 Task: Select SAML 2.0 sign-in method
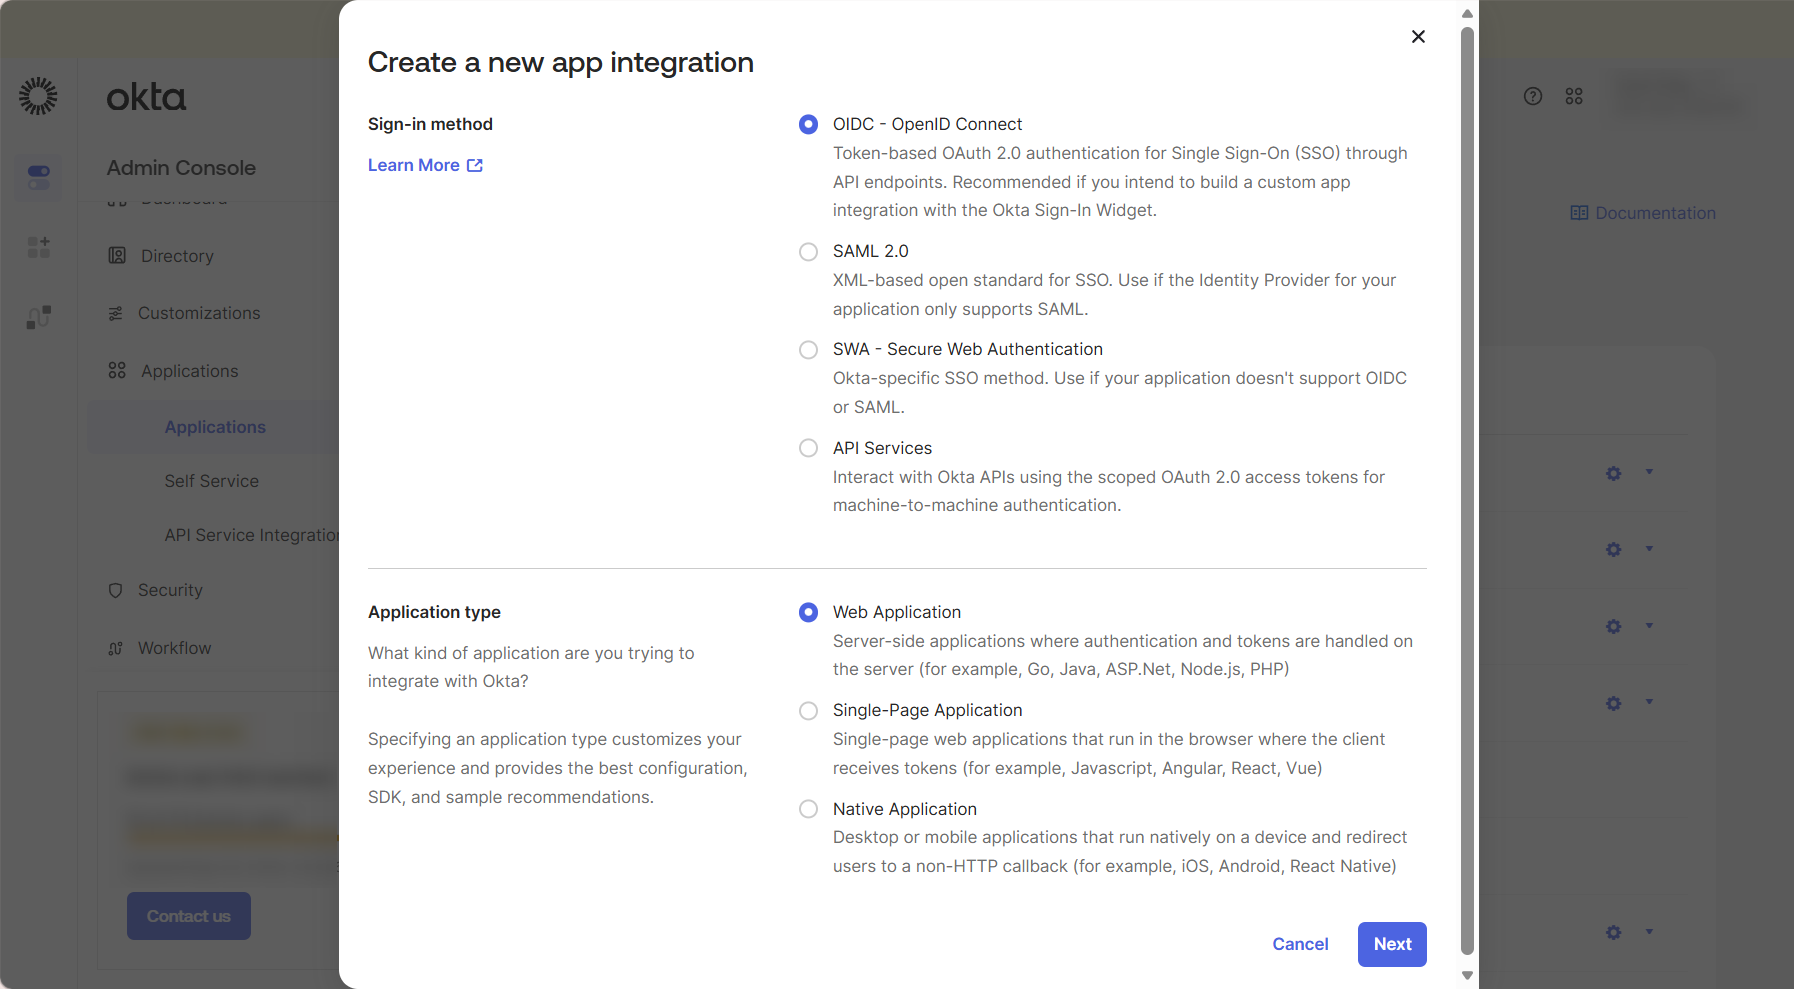[808, 252]
